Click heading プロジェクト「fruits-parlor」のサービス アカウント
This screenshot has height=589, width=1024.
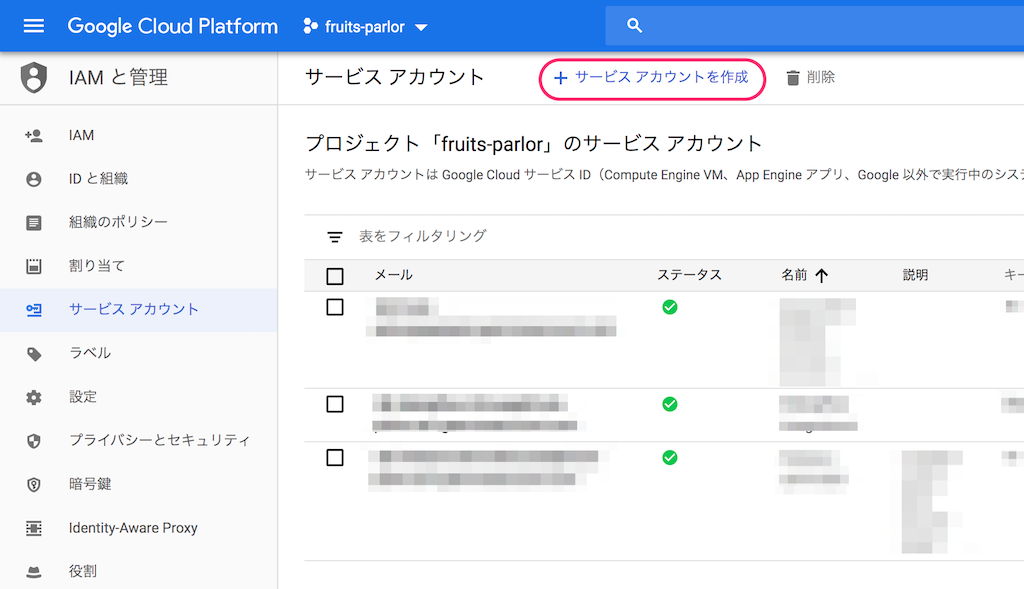click(534, 144)
